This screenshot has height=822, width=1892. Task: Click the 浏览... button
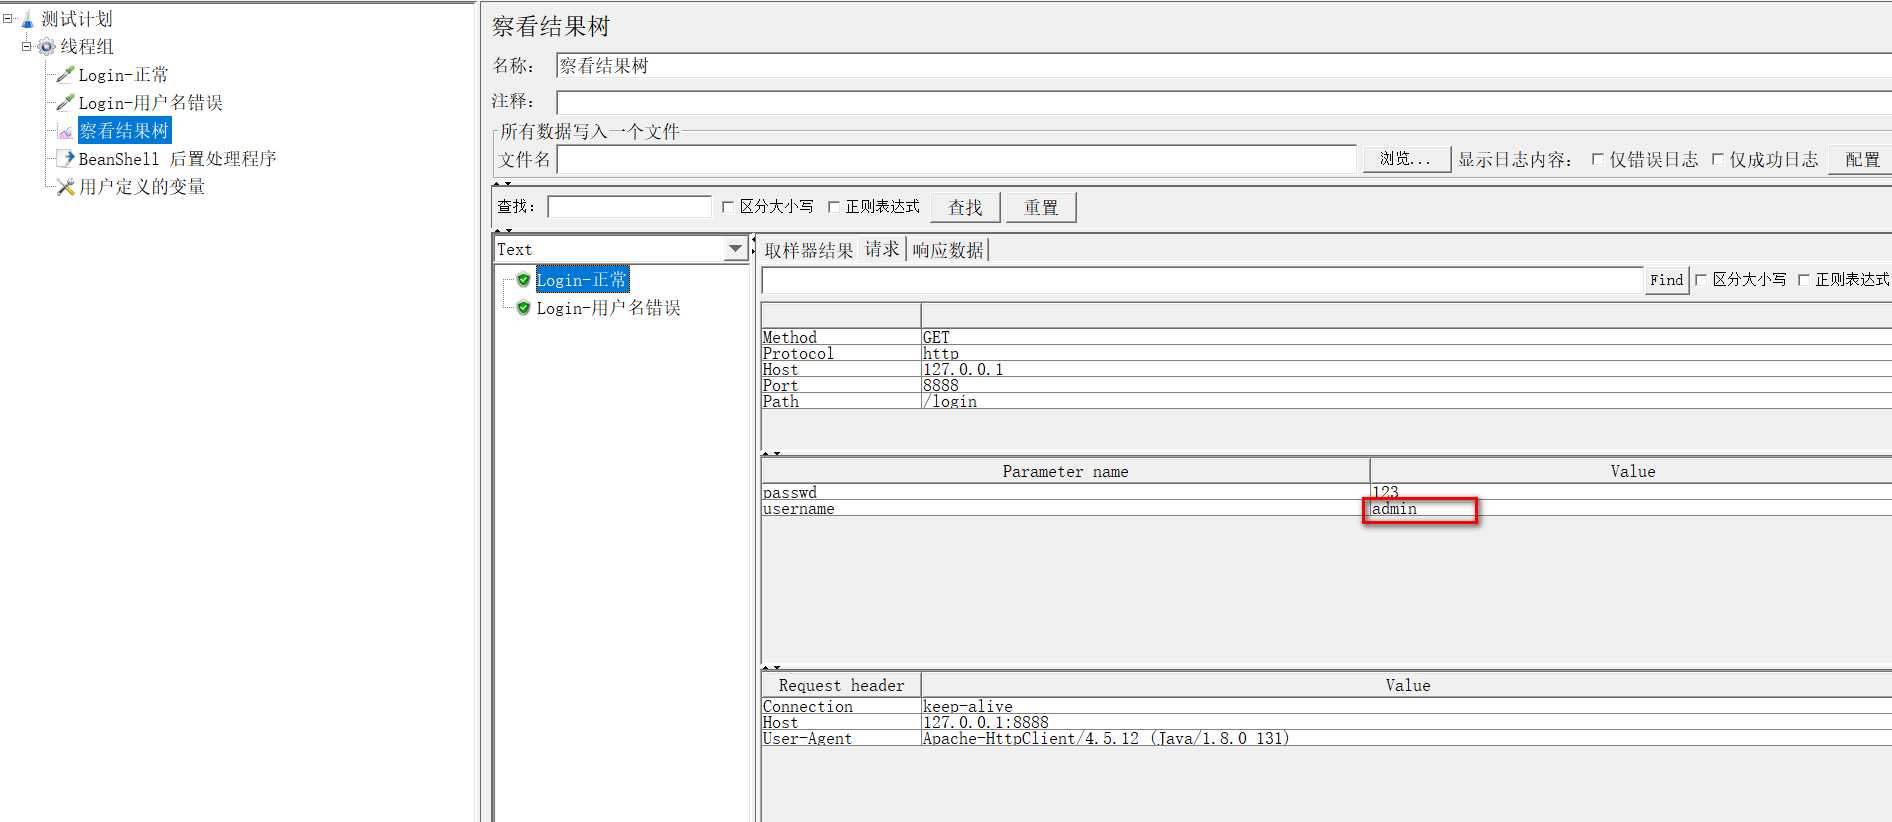(1406, 159)
